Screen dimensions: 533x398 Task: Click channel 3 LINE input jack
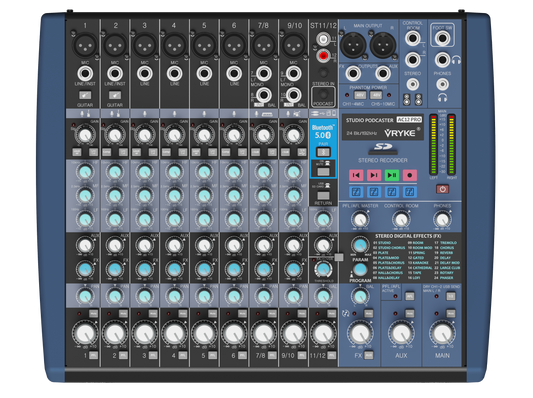(x=145, y=73)
